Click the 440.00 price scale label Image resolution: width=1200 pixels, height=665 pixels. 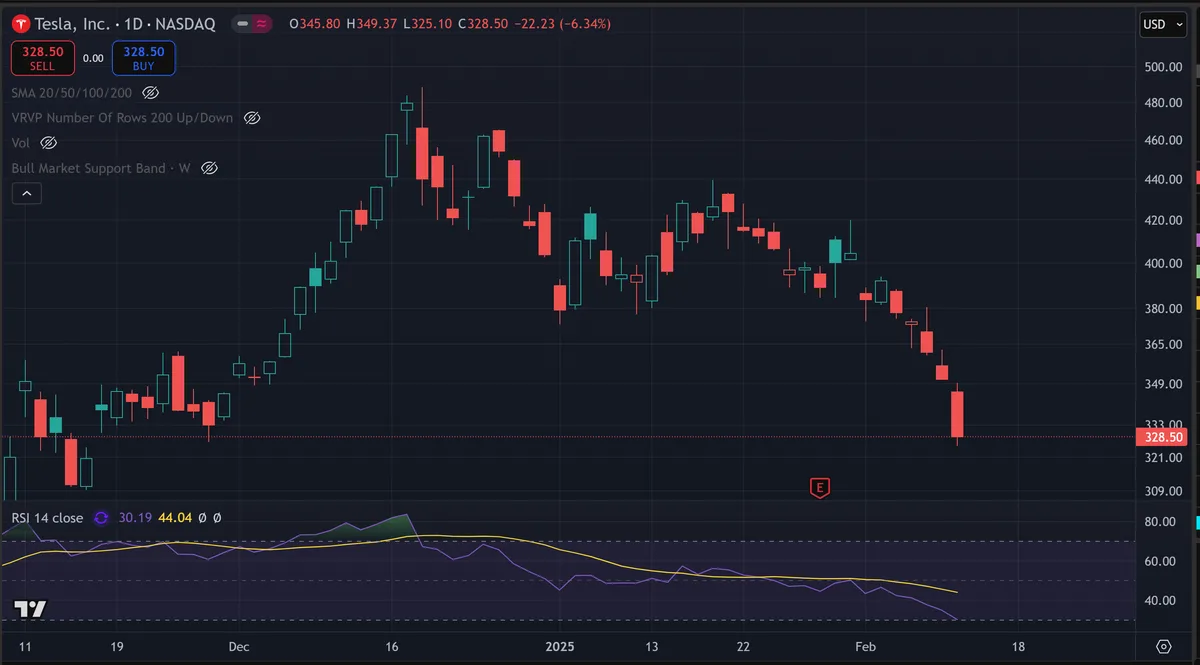point(1164,180)
